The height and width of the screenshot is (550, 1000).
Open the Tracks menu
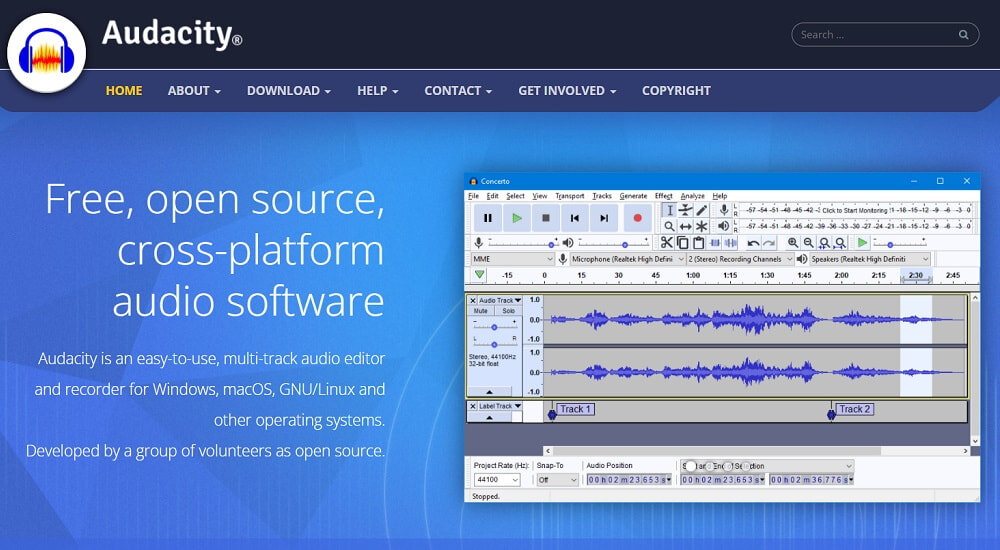coord(601,196)
